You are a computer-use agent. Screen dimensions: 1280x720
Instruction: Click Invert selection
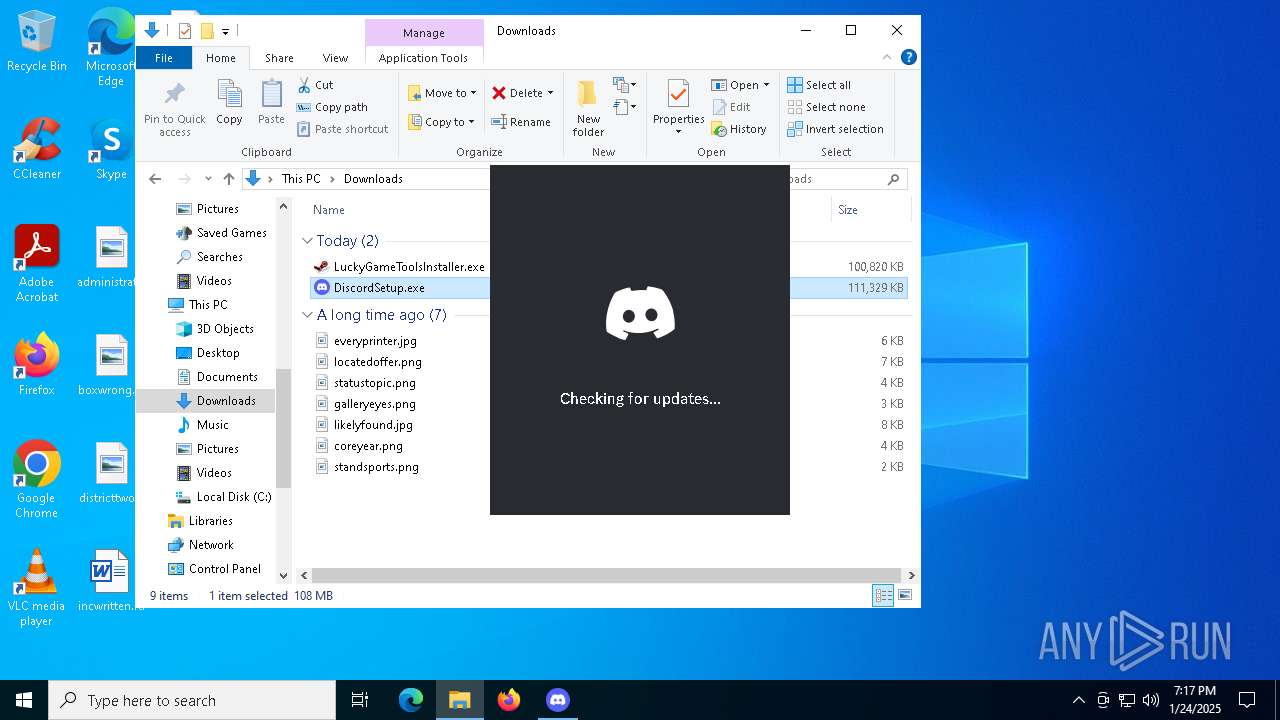click(835, 129)
